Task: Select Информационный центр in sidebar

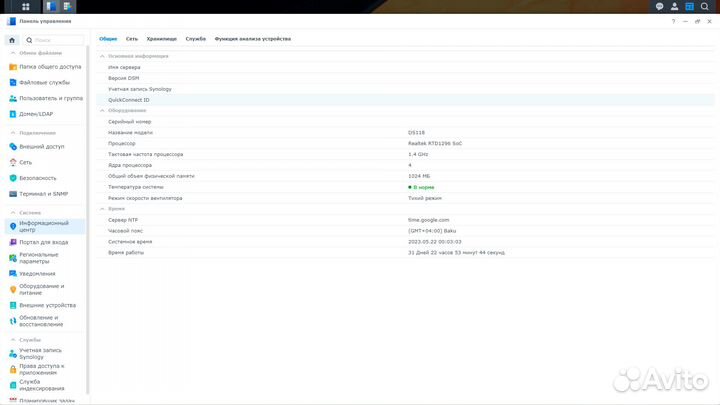Action: 45,226
